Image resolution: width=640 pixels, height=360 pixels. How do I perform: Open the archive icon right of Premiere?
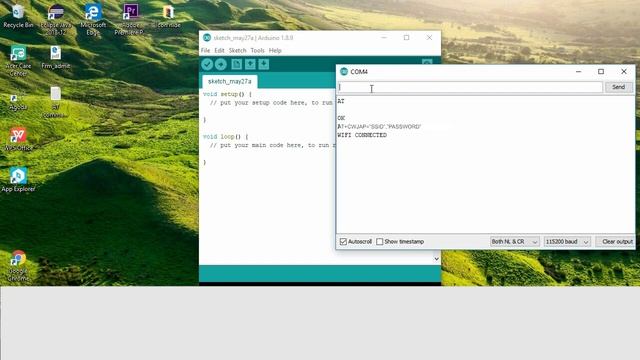click(167, 16)
